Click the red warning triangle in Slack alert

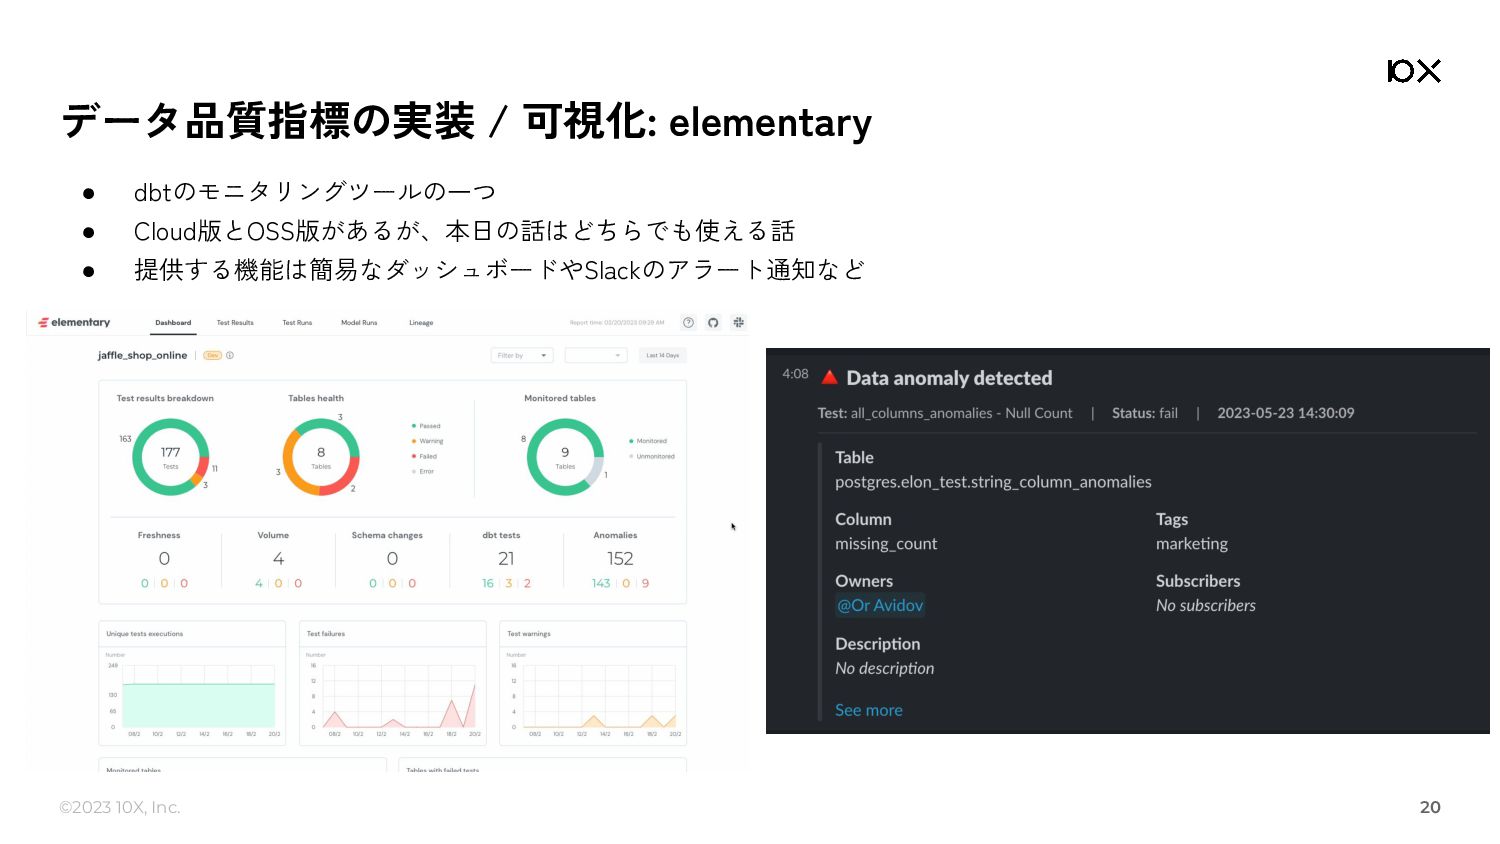[x=829, y=377]
